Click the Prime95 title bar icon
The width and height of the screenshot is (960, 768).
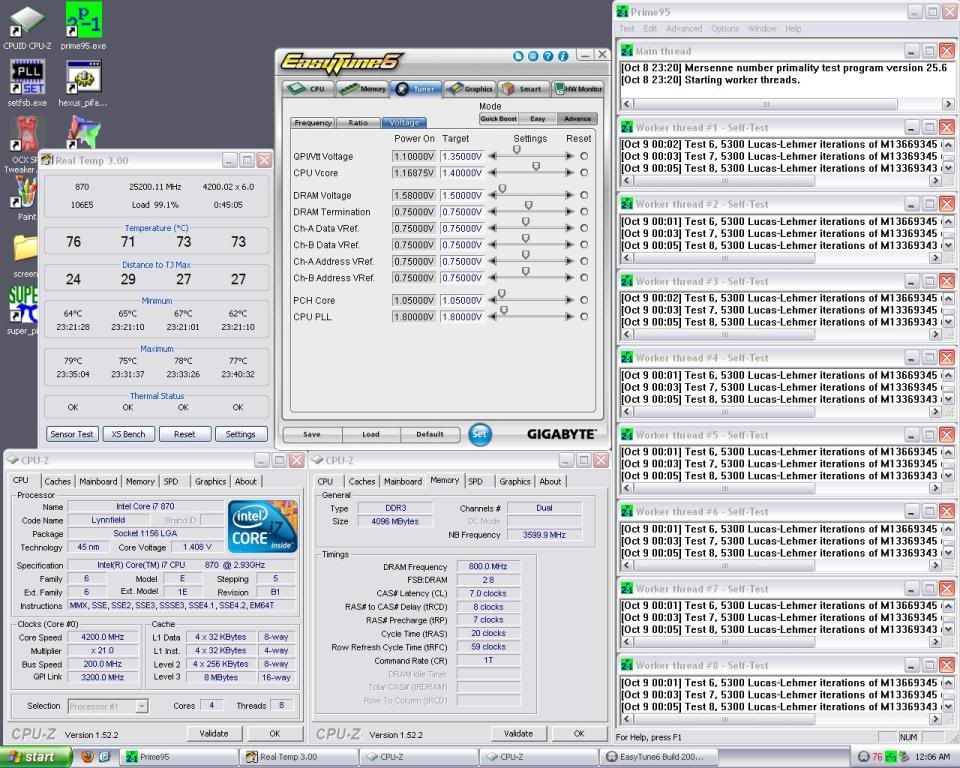(623, 12)
